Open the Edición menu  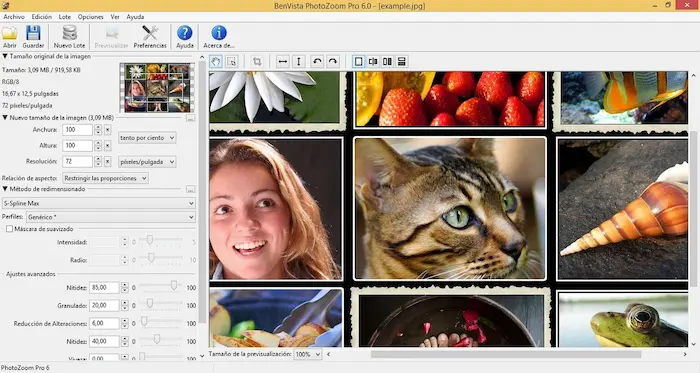(x=42, y=17)
